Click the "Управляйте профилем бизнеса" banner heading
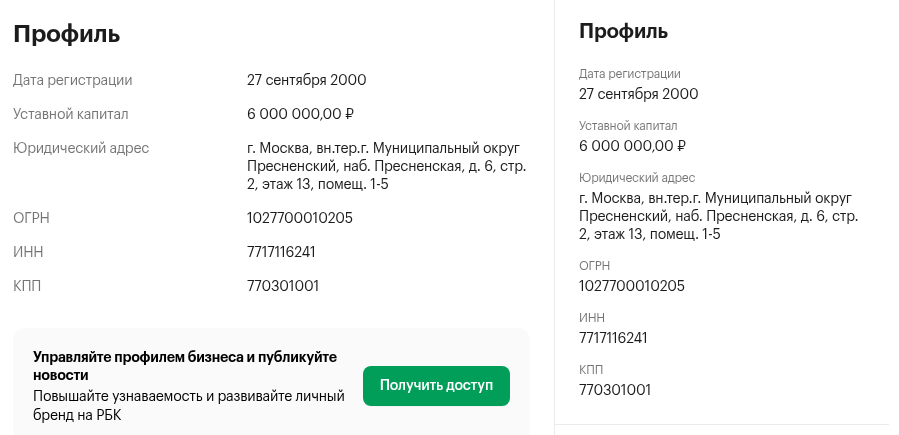Screen dimensions: 899x435 [185, 366]
